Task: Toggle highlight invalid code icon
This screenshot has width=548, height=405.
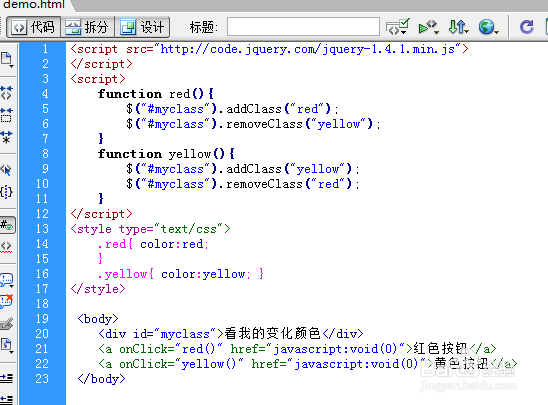Action: click(7, 247)
